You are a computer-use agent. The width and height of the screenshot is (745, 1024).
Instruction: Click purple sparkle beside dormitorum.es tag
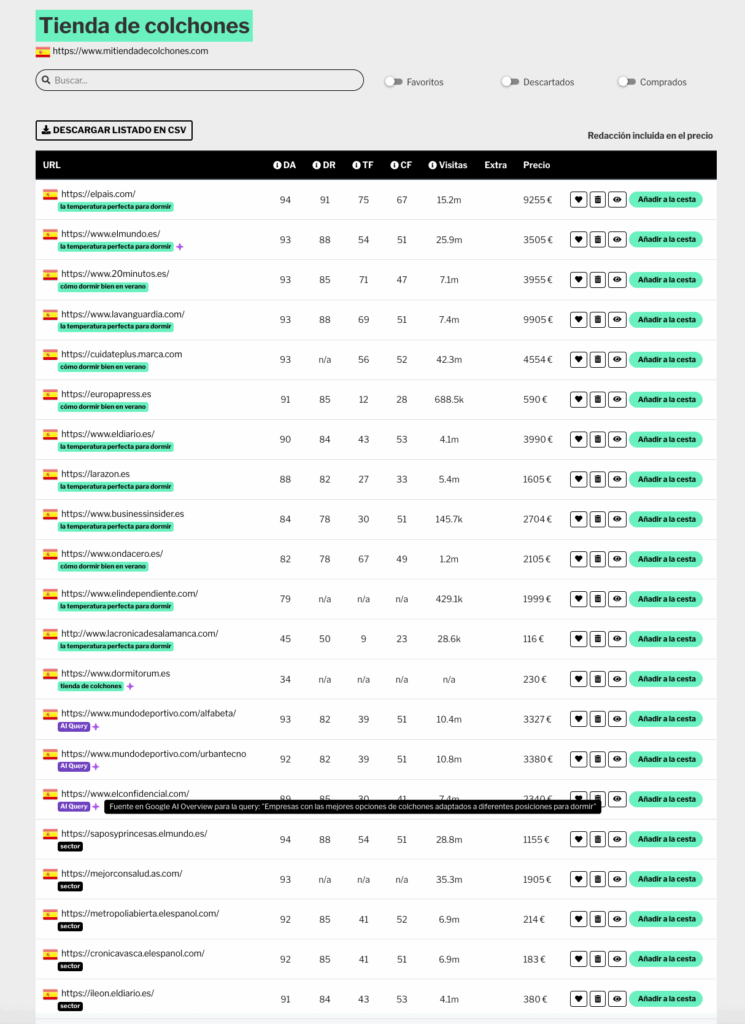[130, 686]
